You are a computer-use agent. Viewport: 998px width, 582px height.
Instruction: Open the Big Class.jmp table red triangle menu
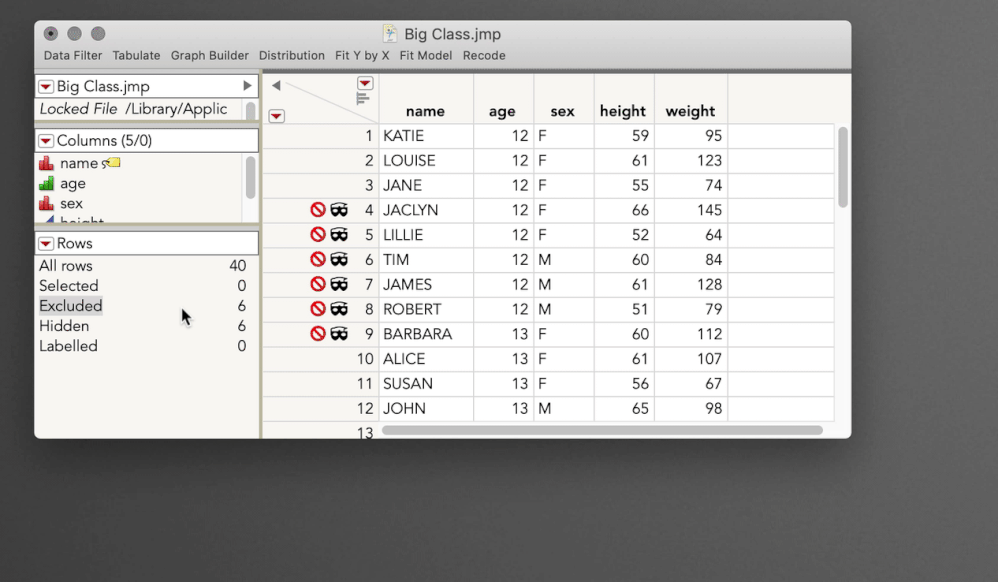46,86
